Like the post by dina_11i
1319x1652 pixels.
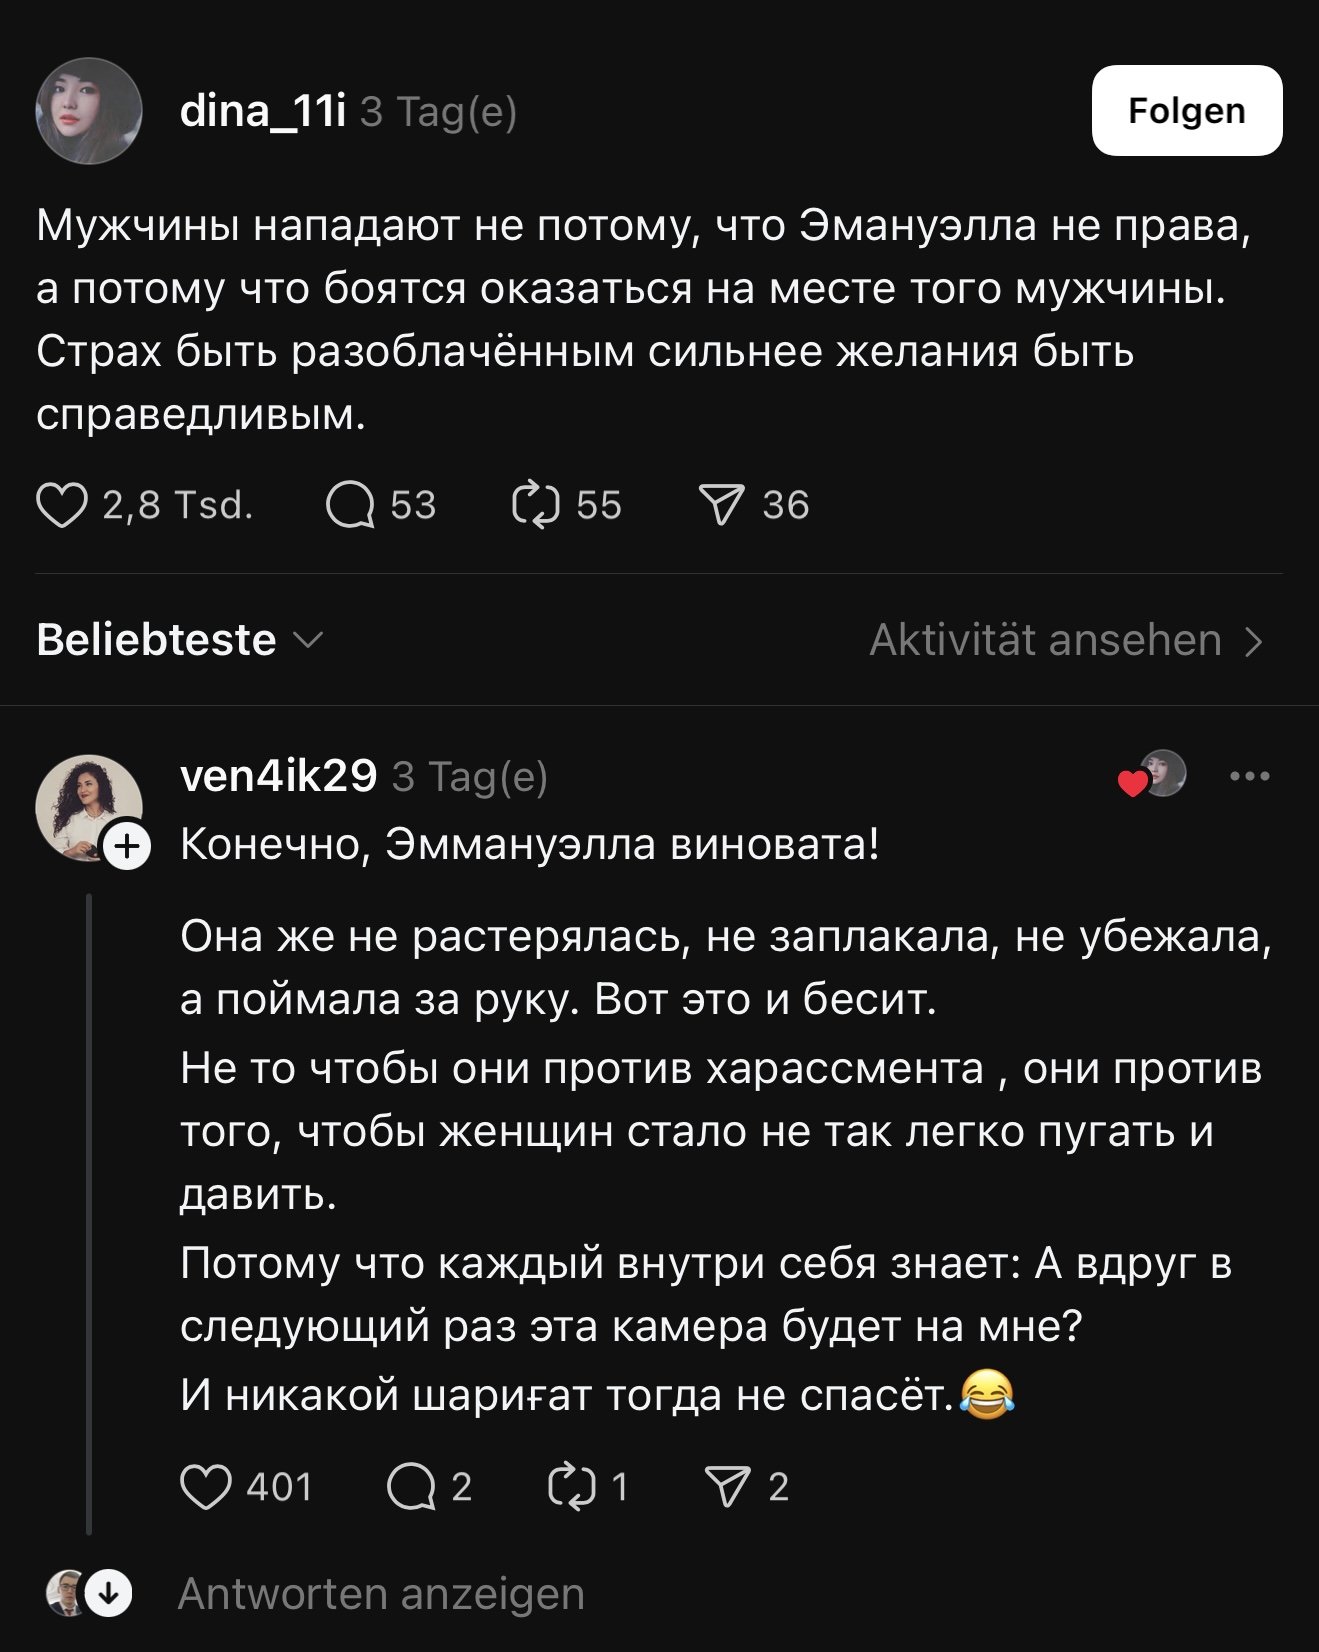pyautogui.click(x=62, y=505)
